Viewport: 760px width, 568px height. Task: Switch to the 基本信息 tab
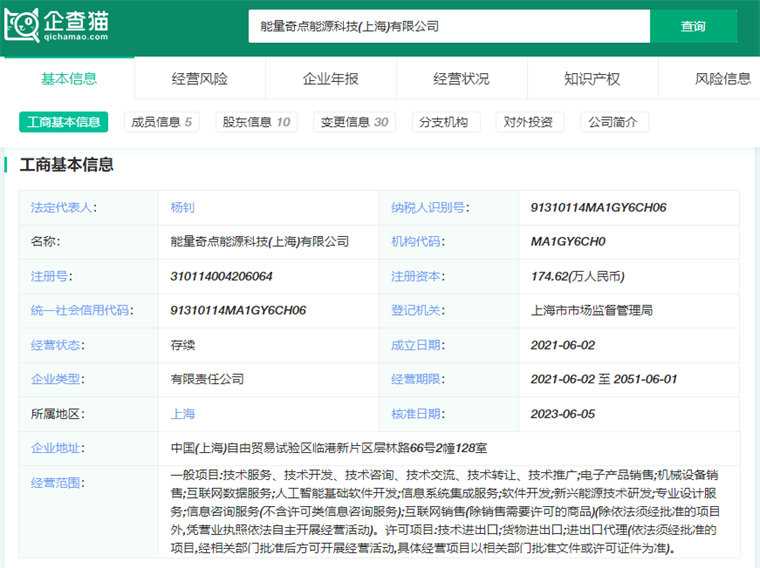point(69,79)
